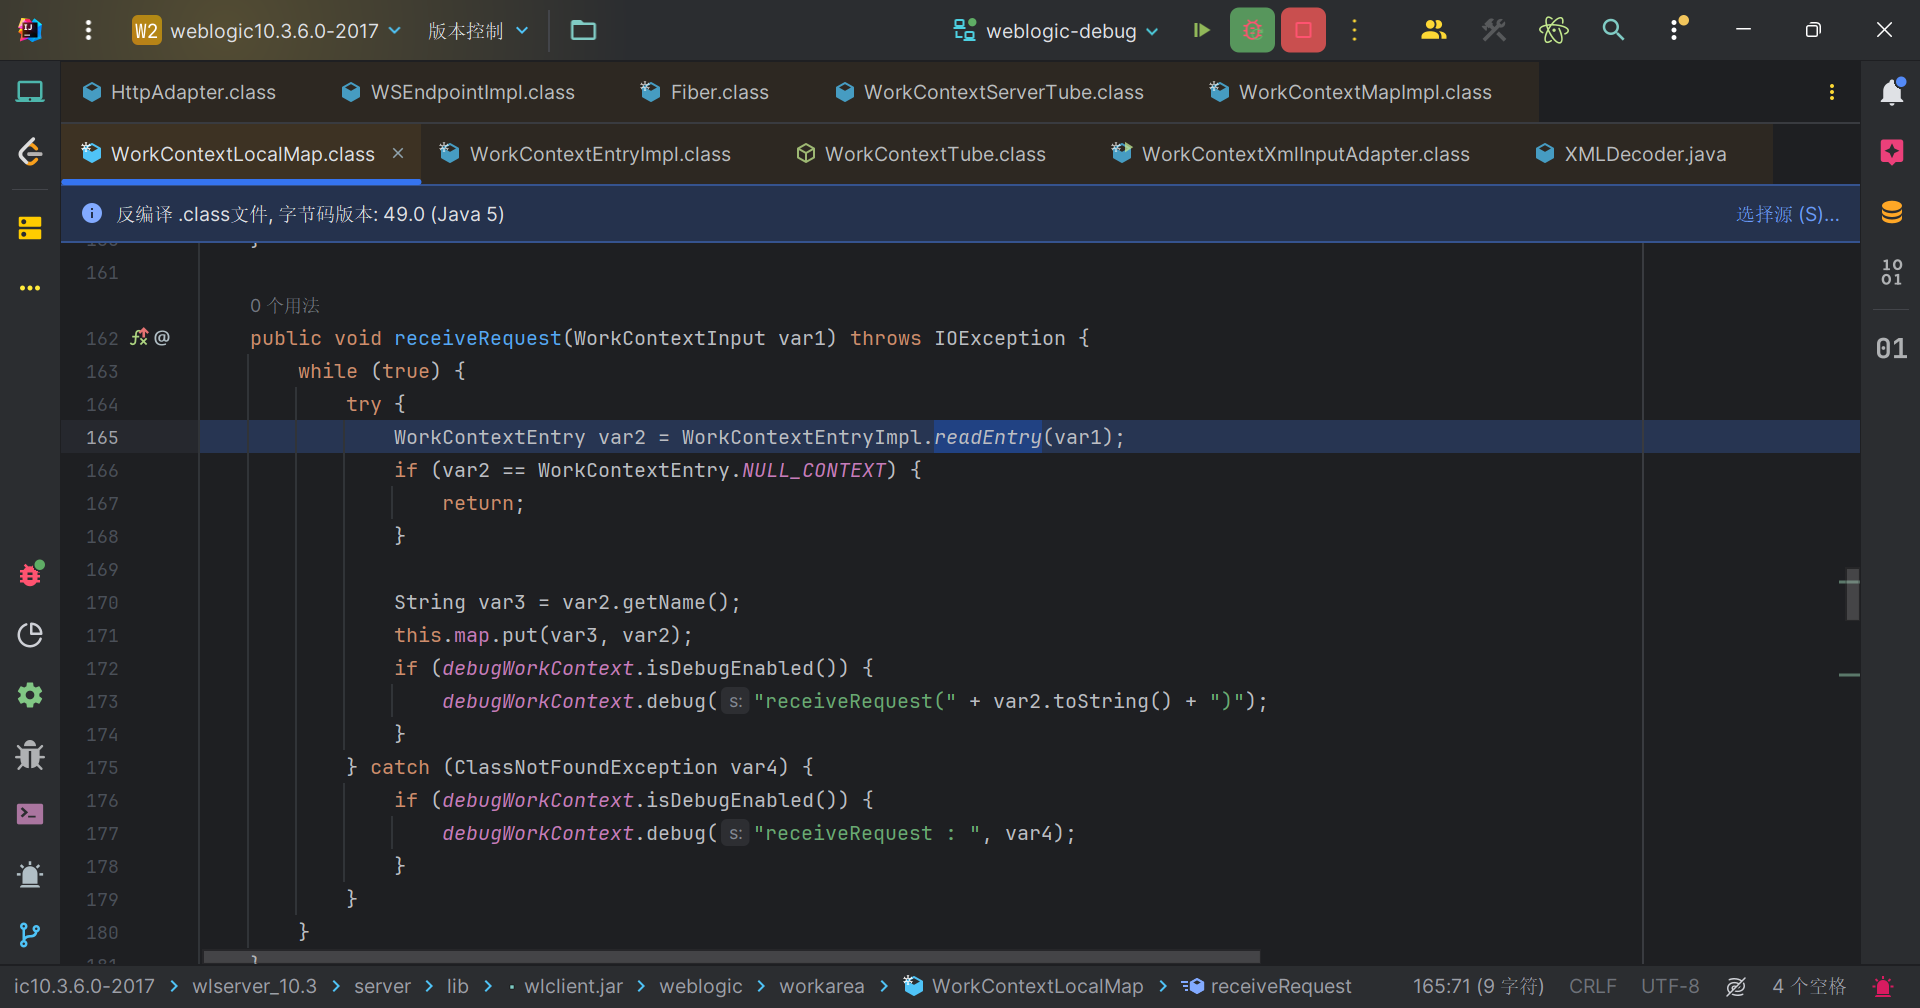Open Notifications bell icon
This screenshot has width=1920, height=1008.
1891,92
